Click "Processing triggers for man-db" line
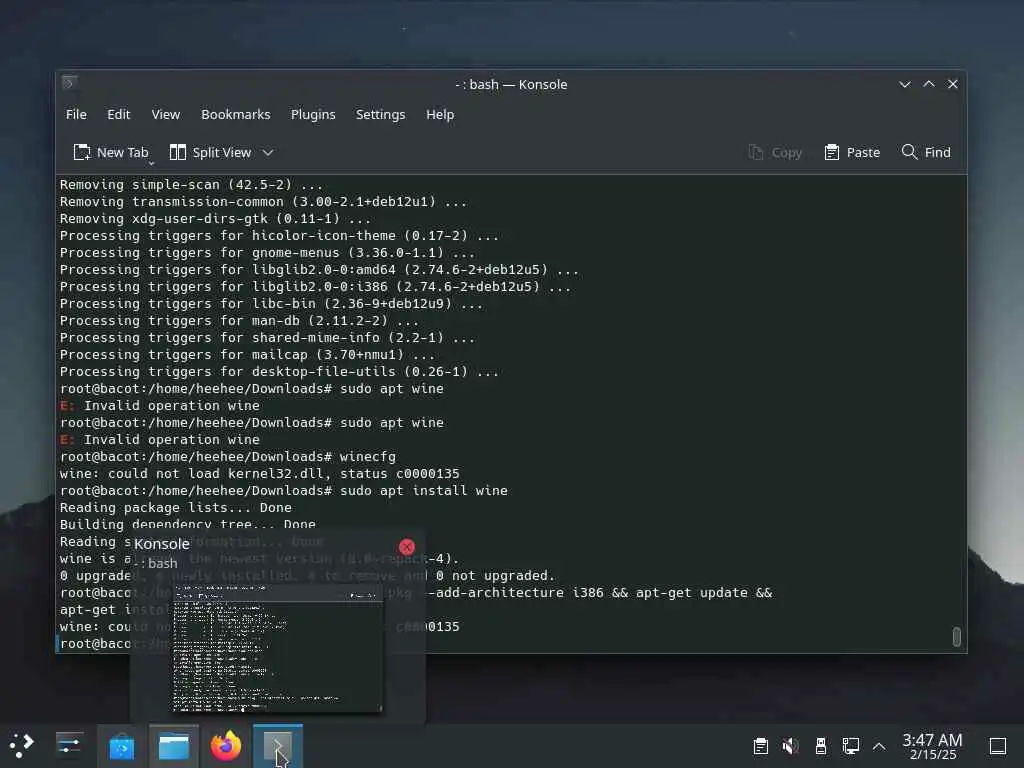 click(239, 321)
